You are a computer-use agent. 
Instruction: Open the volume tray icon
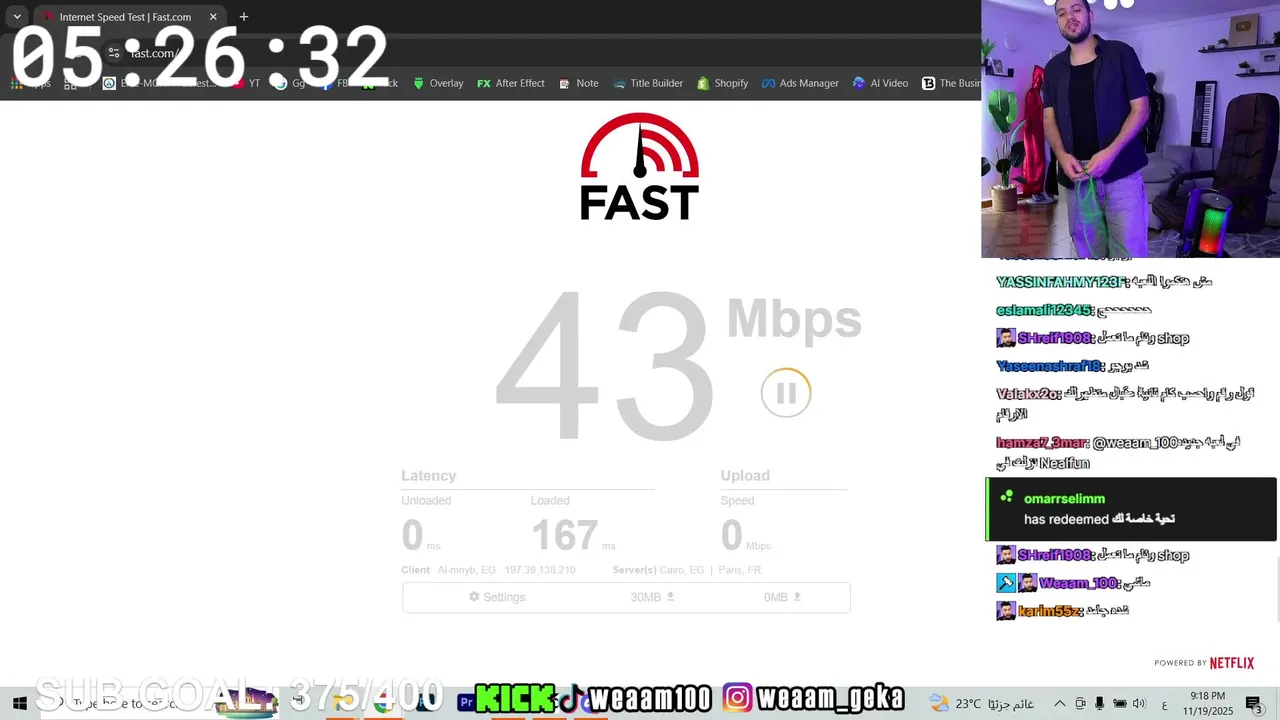pyautogui.click(x=1139, y=703)
